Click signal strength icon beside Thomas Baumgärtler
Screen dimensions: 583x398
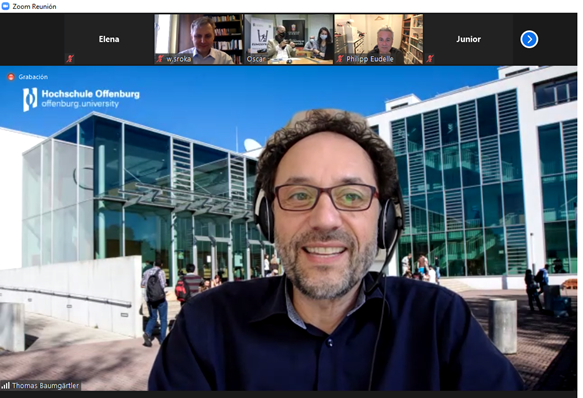(x=5, y=386)
